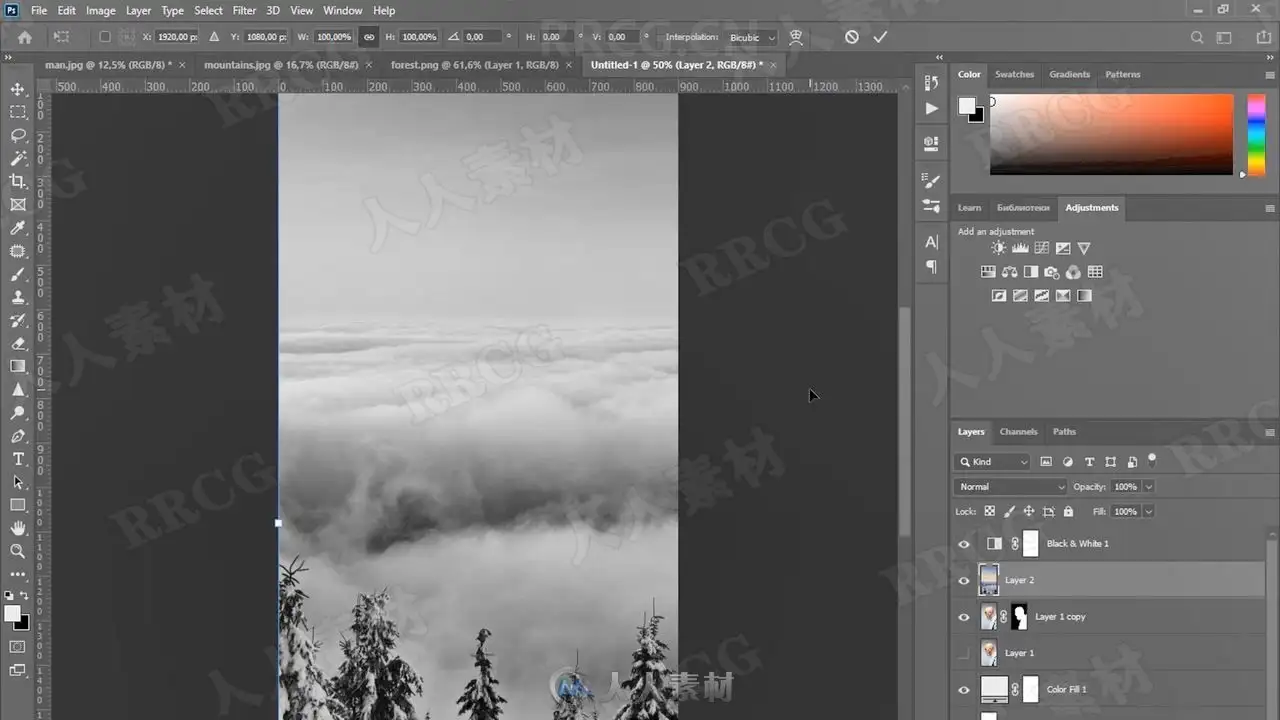Cancel the transform in the options bar
Screen dimensions: 1280x720
(851, 37)
